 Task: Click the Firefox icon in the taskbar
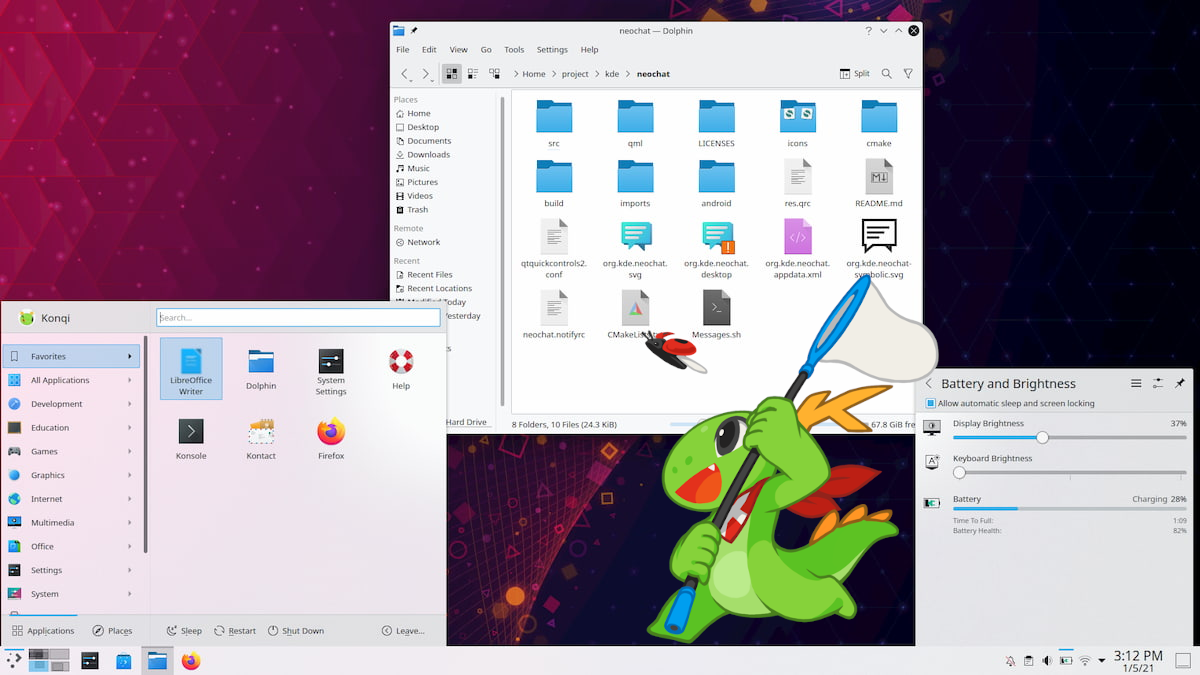tap(191, 661)
